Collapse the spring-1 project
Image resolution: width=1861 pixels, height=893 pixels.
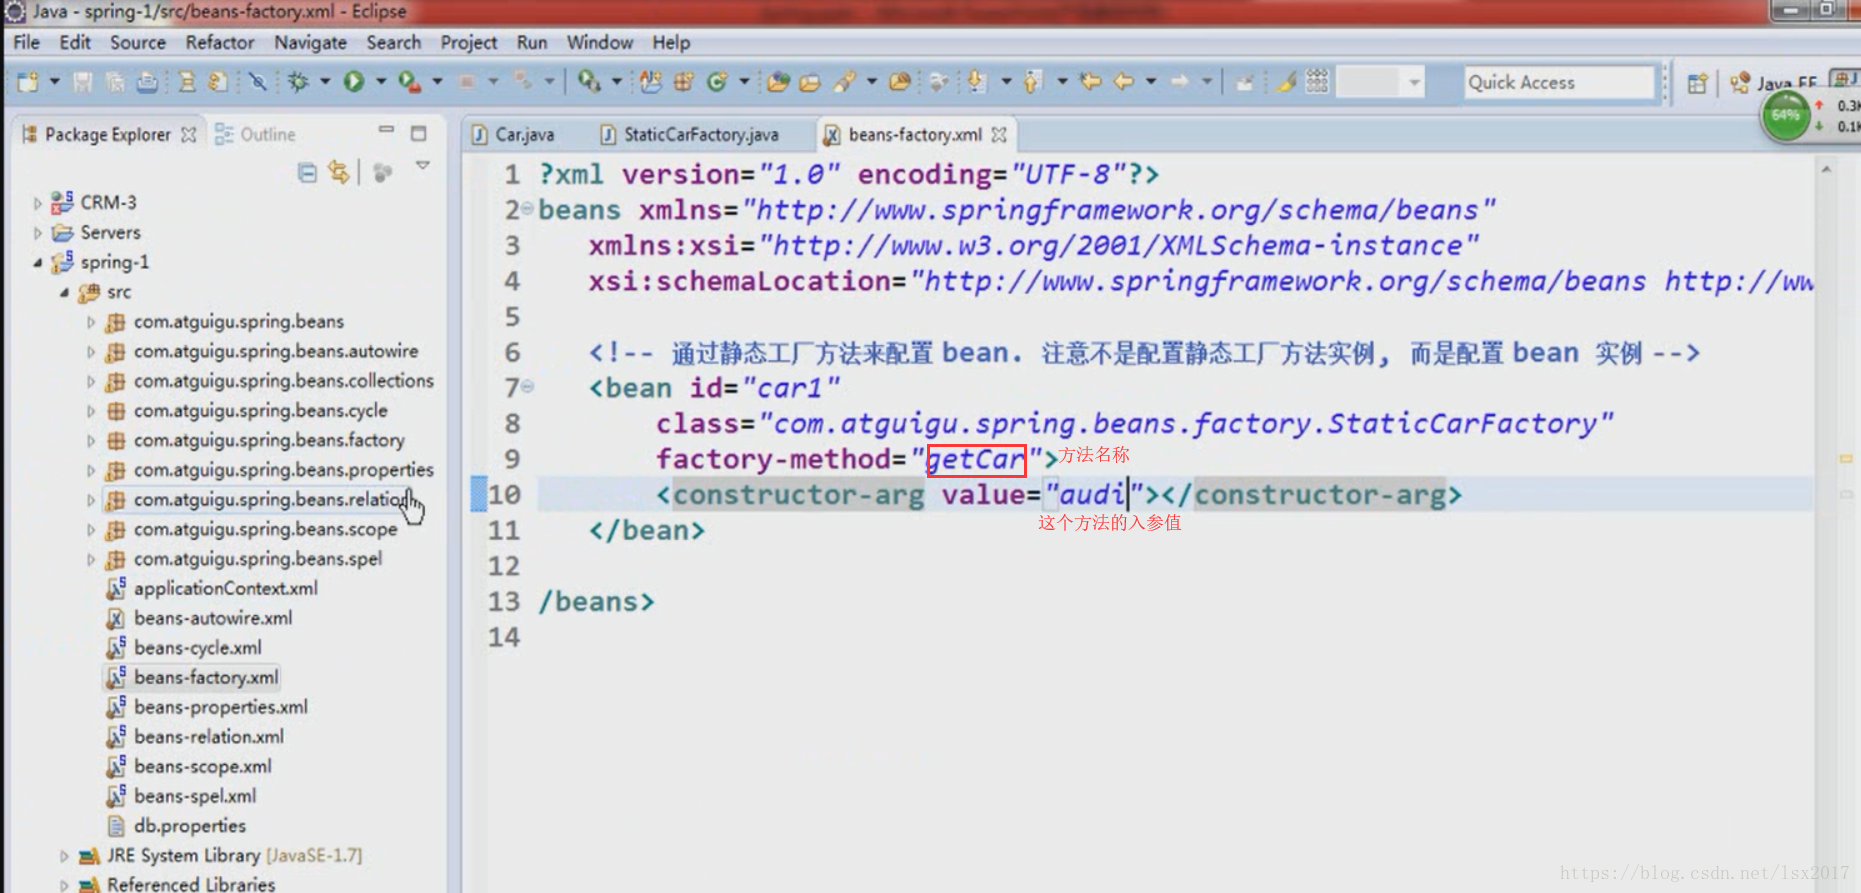38,263
